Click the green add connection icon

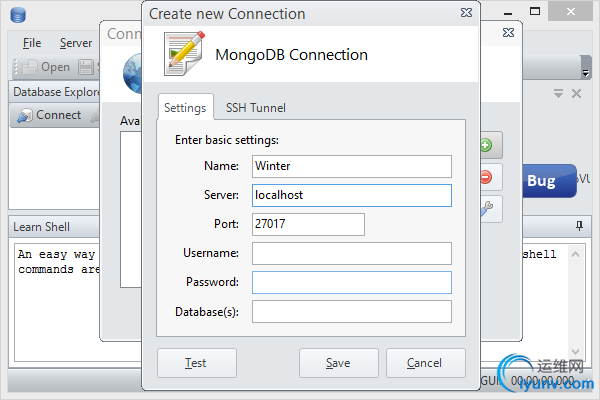click(486, 146)
